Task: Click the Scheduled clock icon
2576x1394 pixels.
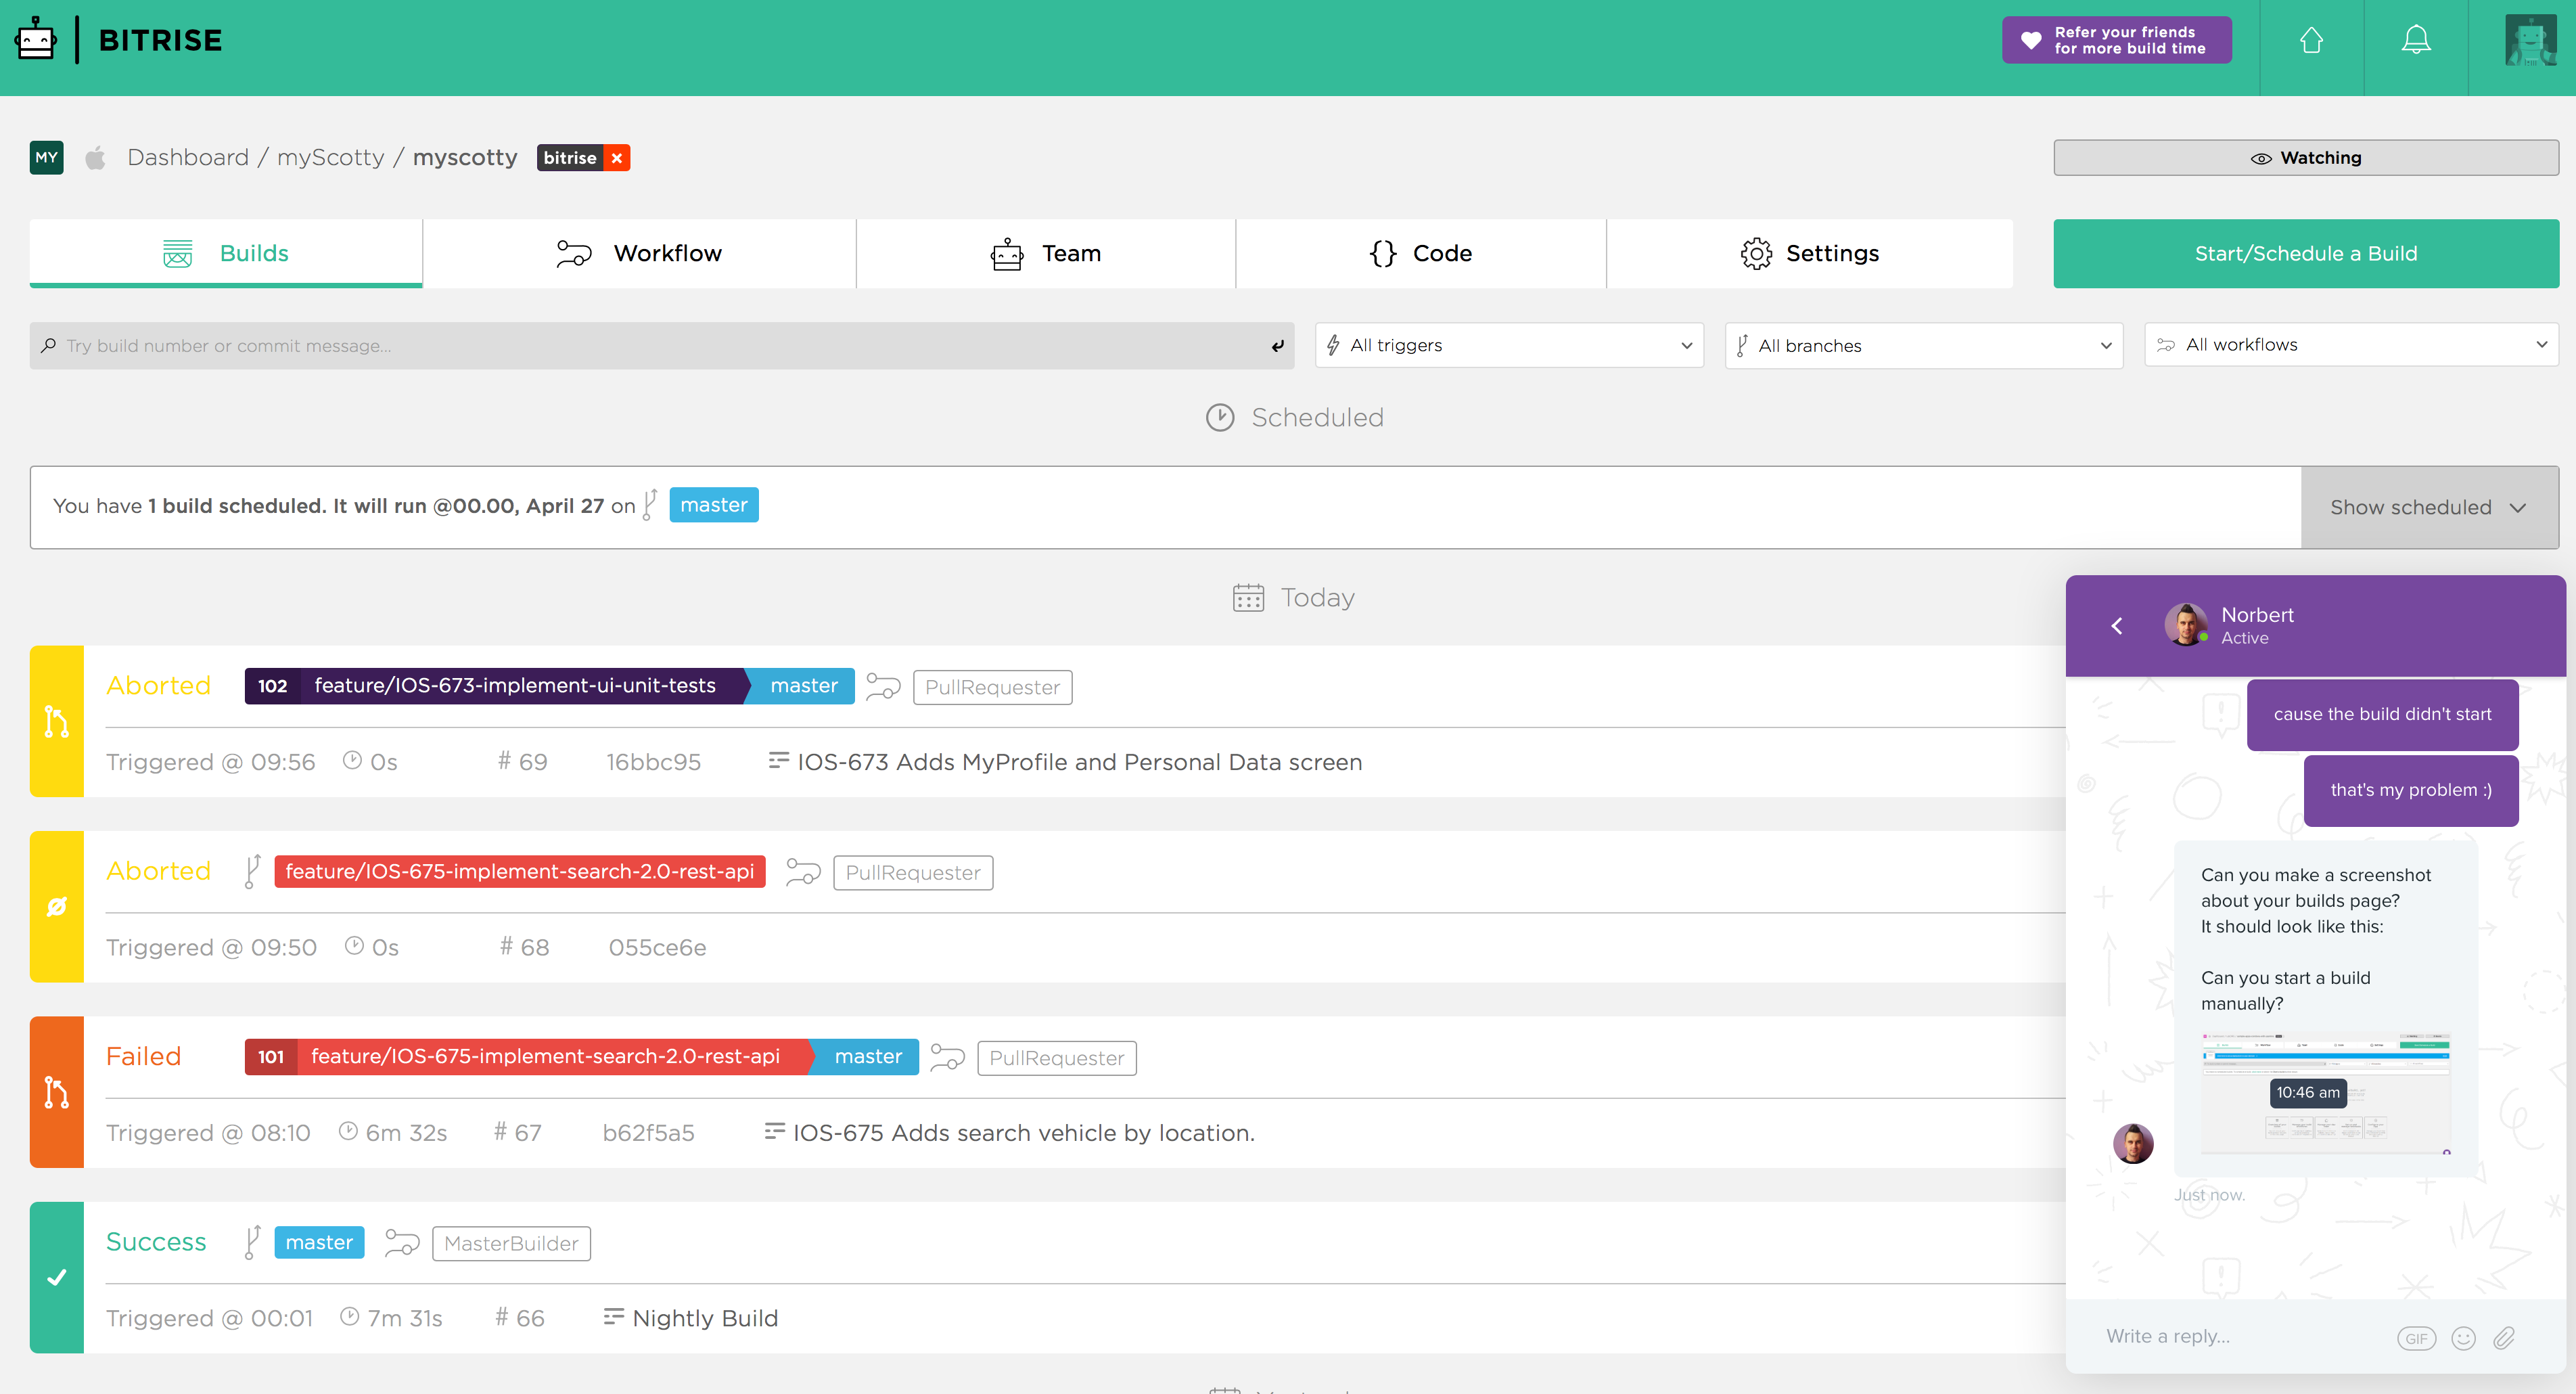Action: coord(1220,417)
